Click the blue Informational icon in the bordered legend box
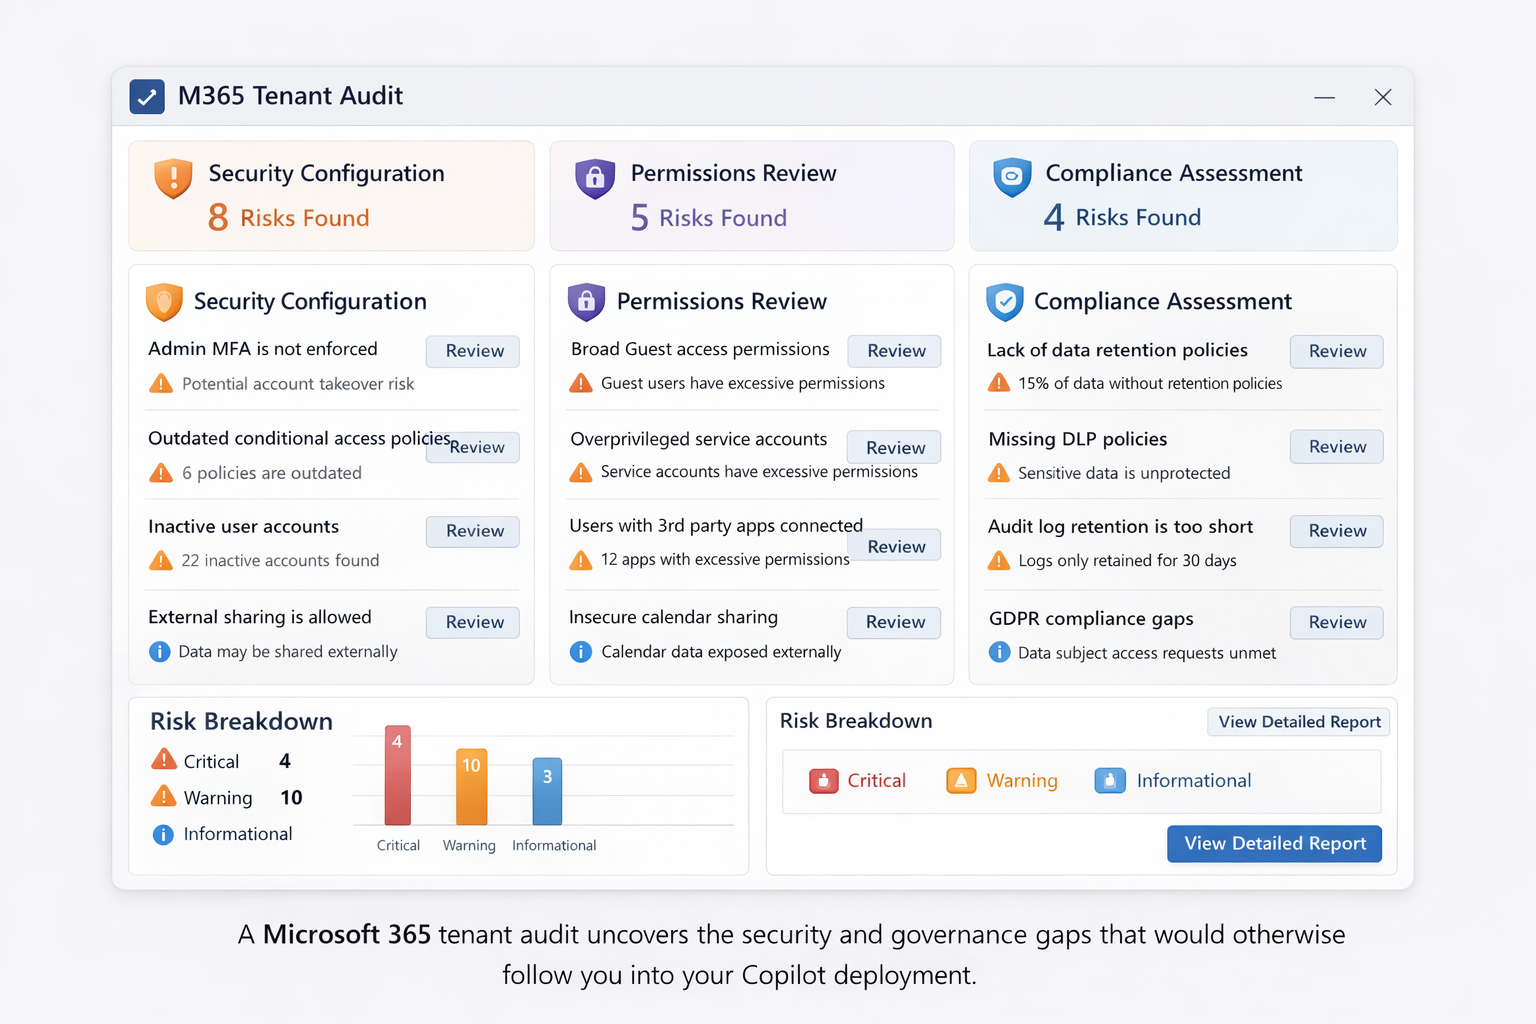Viewport: 1536px width, 1024px height. [x=1110, y=781]
